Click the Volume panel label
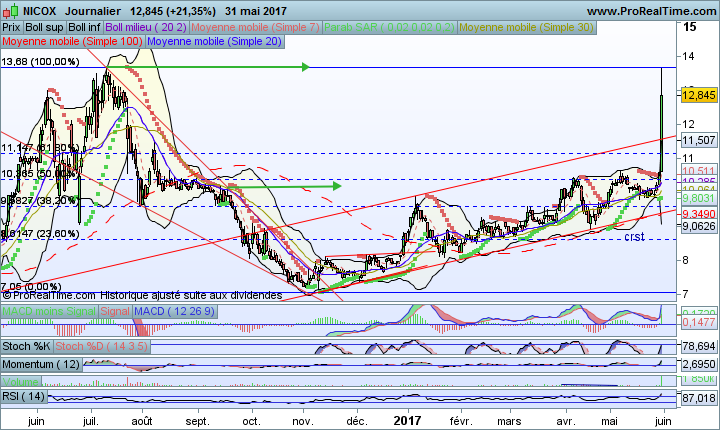This screenshot has width=720, height=430. tap(21, 382)
